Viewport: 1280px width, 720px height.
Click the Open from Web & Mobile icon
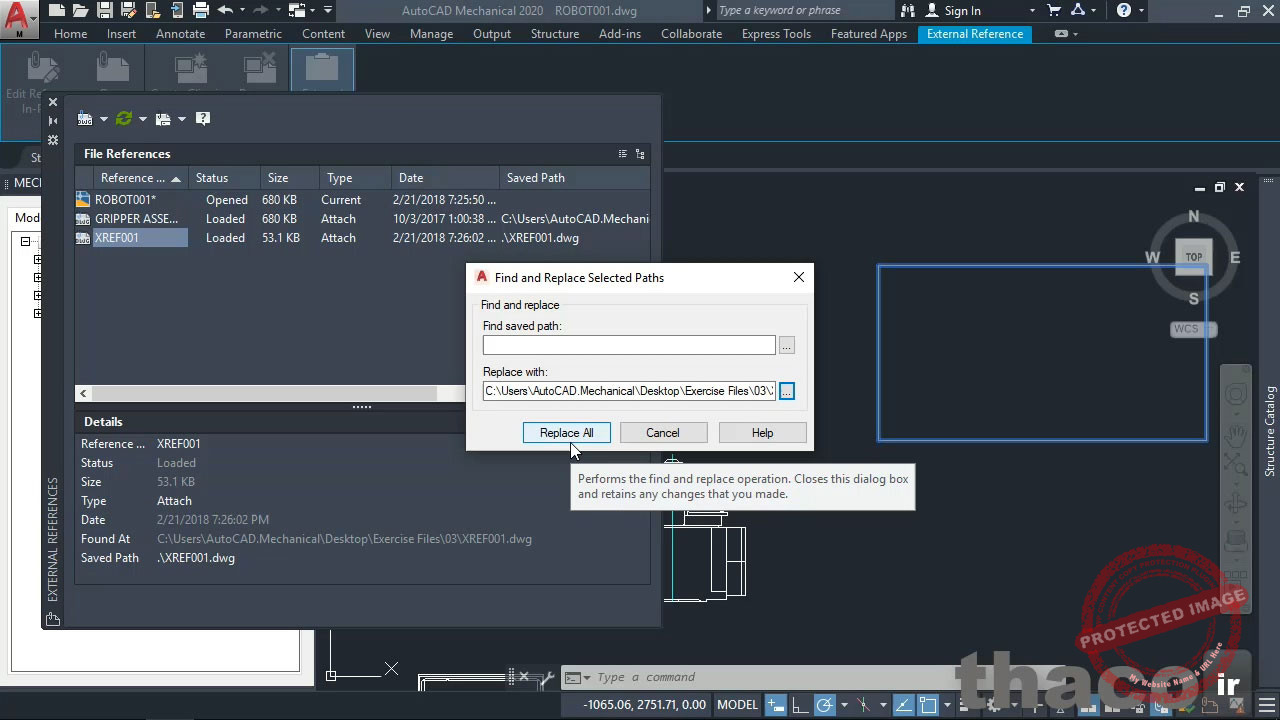pyautogui.click(x=153, y=11)
